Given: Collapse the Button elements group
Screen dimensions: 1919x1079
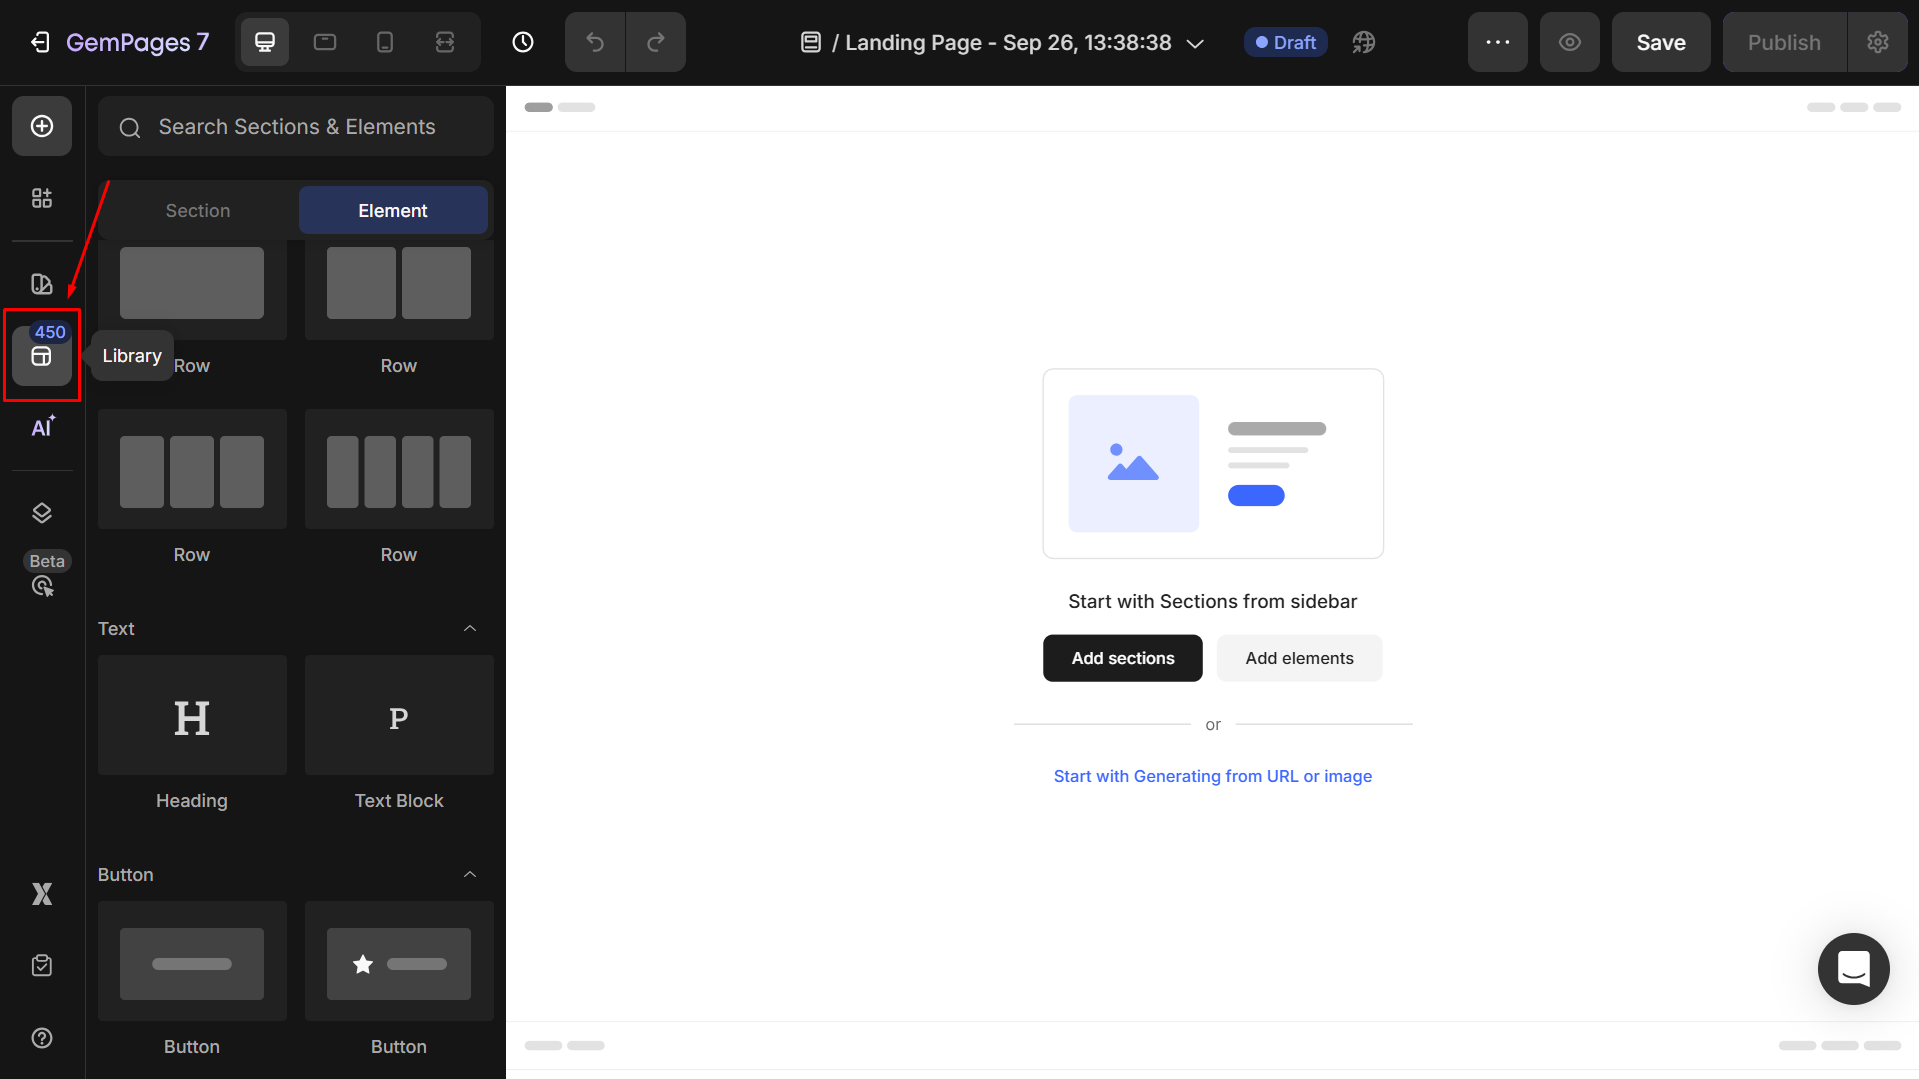Looking at the screenshot, I should (470, 874).
